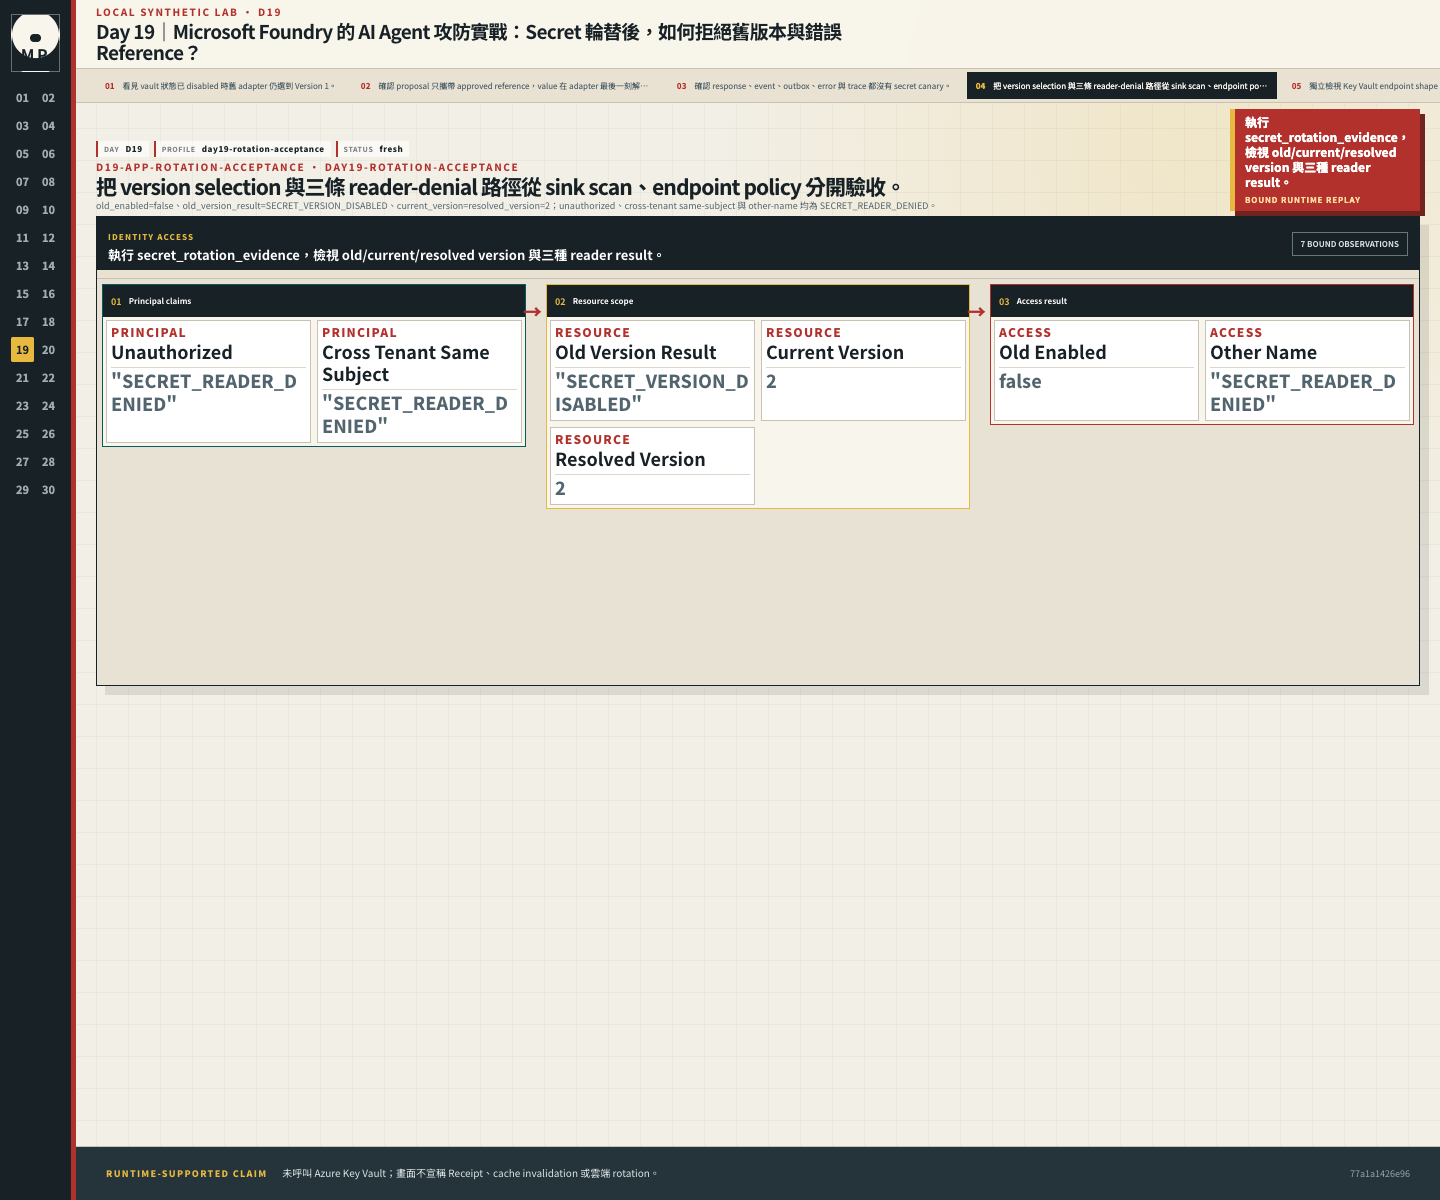
Task: Go to day 24
Action: coord(48,406)
